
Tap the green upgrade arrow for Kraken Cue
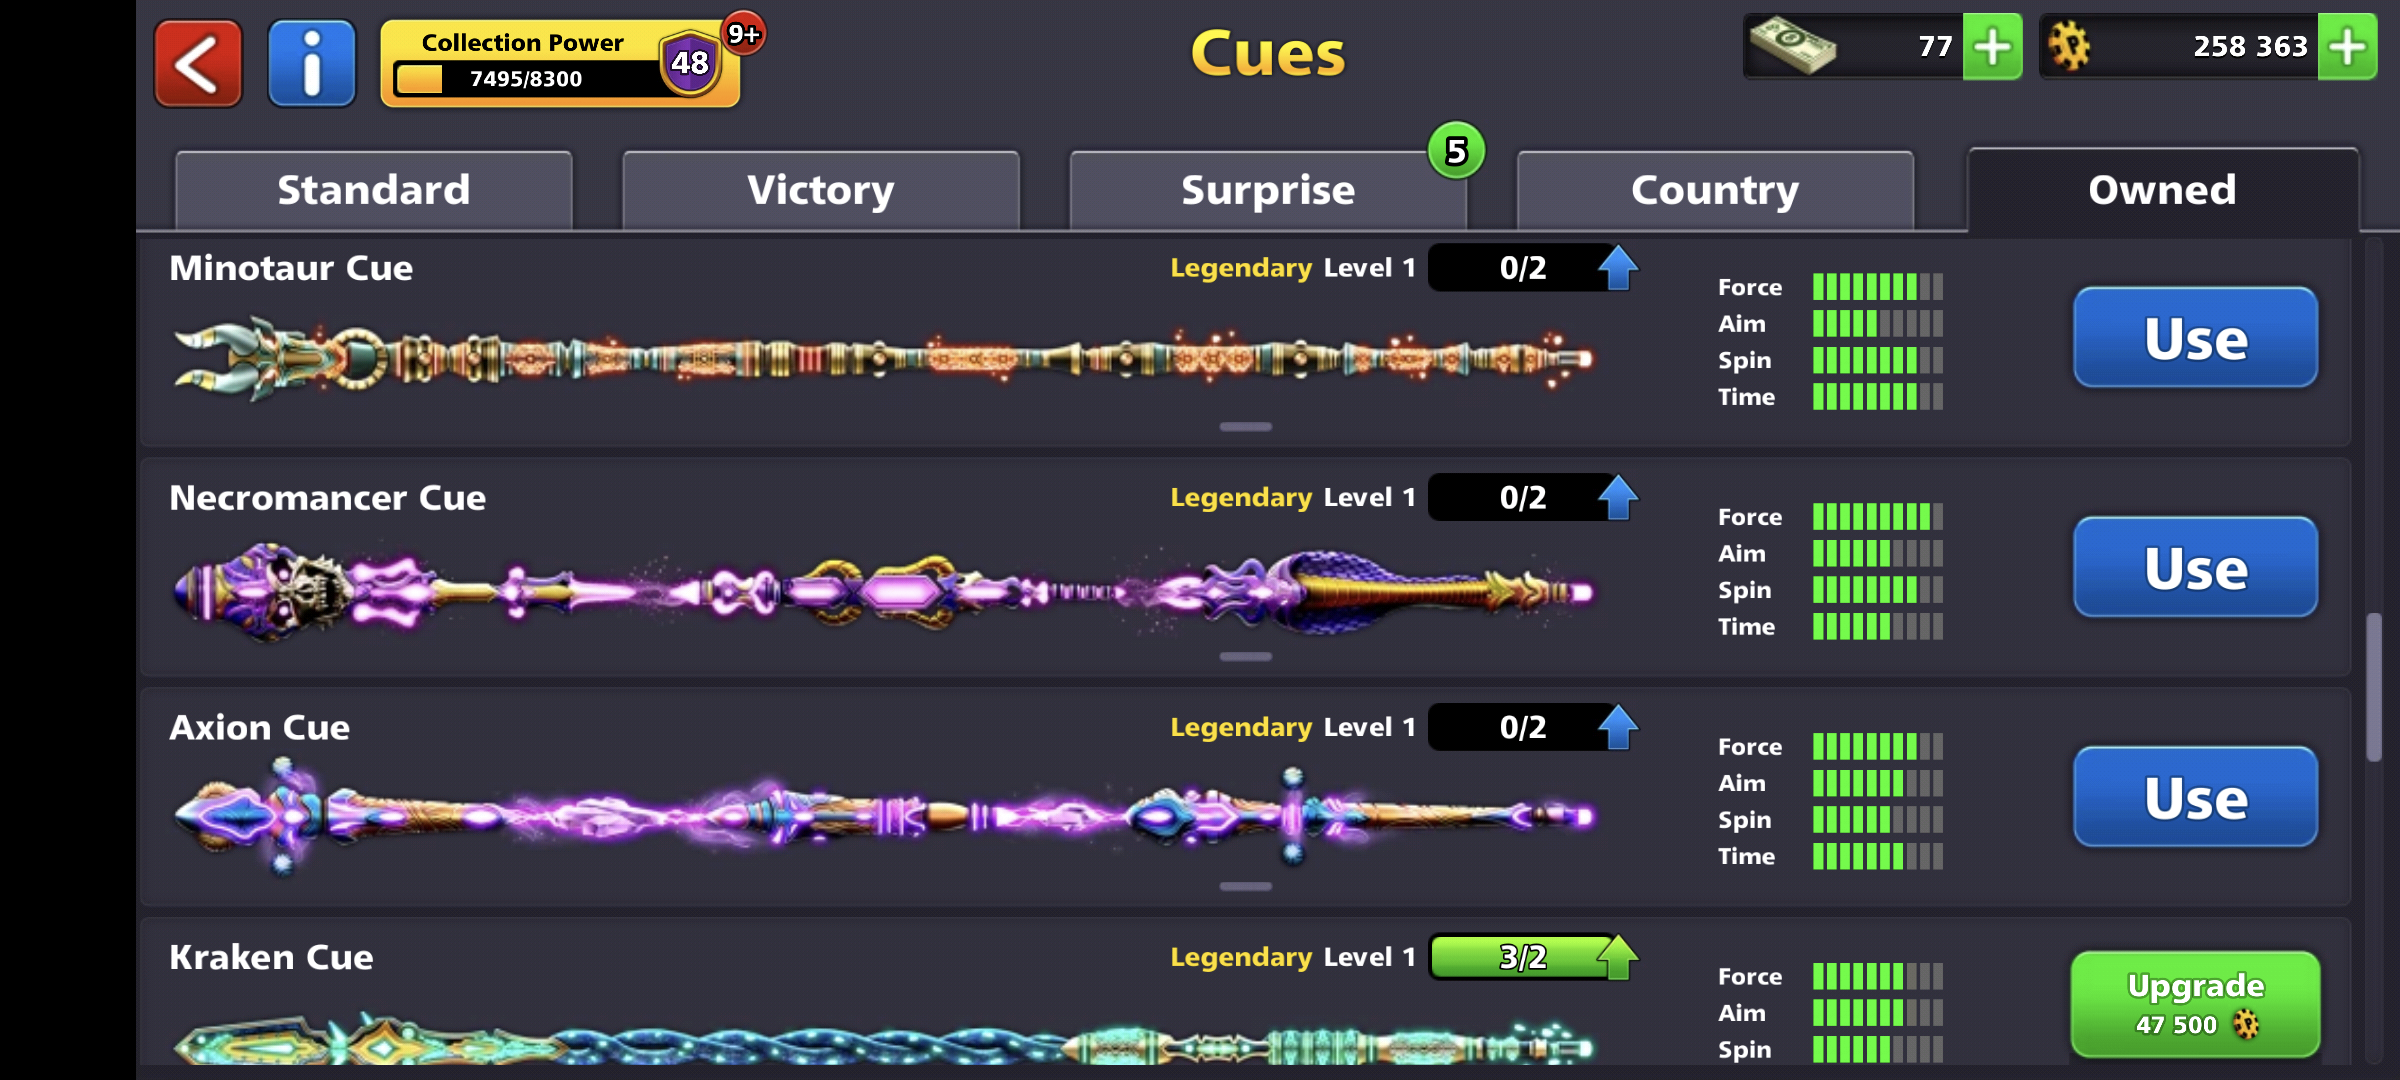tap(1618, 957)
